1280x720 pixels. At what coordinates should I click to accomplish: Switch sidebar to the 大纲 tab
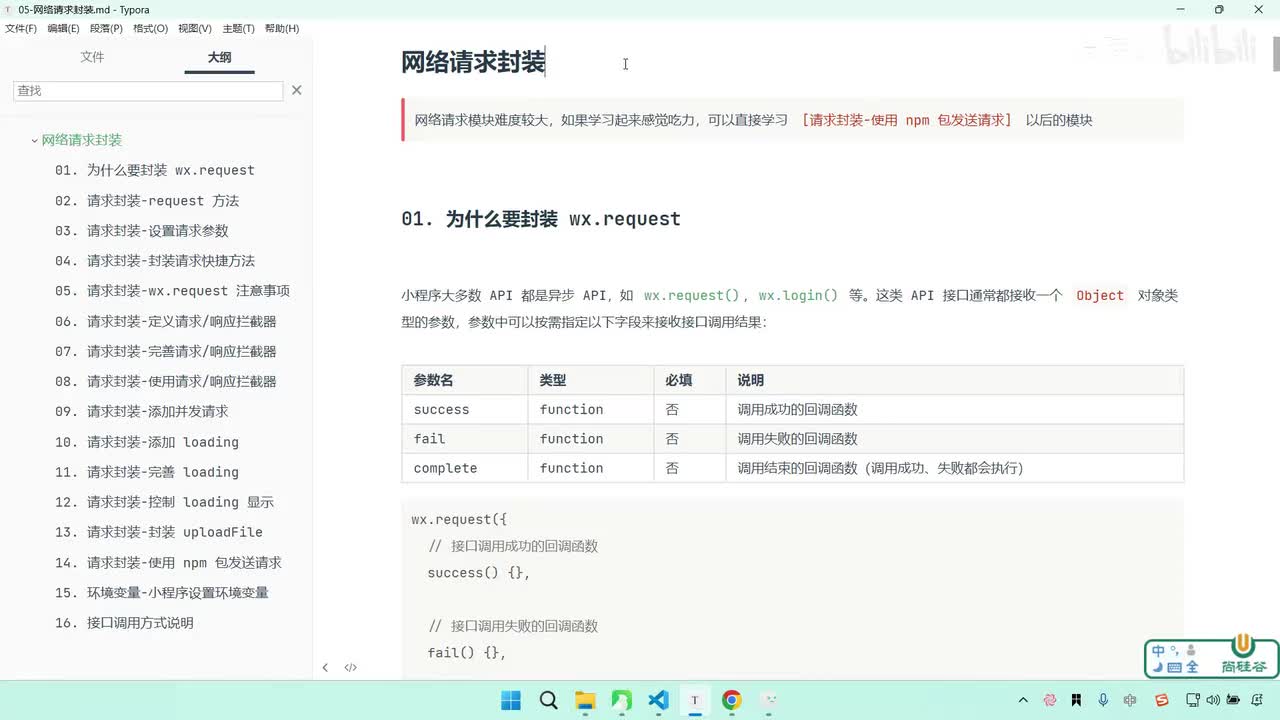tap(219, 57)
